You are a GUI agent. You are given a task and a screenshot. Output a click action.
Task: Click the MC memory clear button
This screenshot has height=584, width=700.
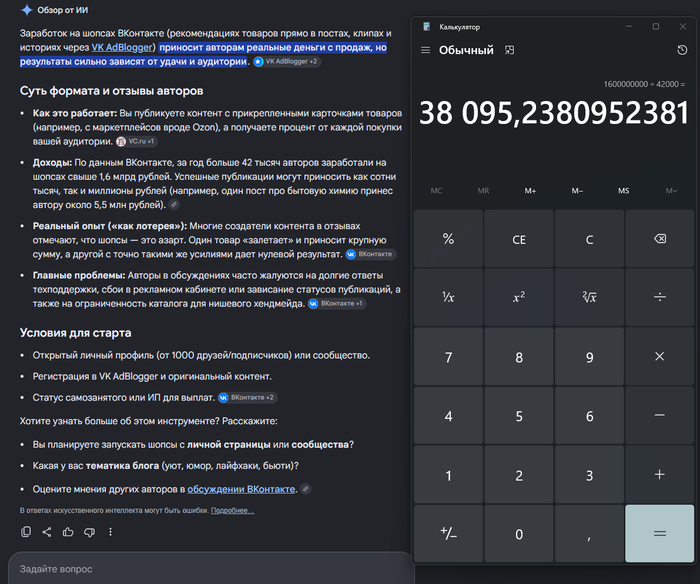pyautogui.click(x=436, y=191)
